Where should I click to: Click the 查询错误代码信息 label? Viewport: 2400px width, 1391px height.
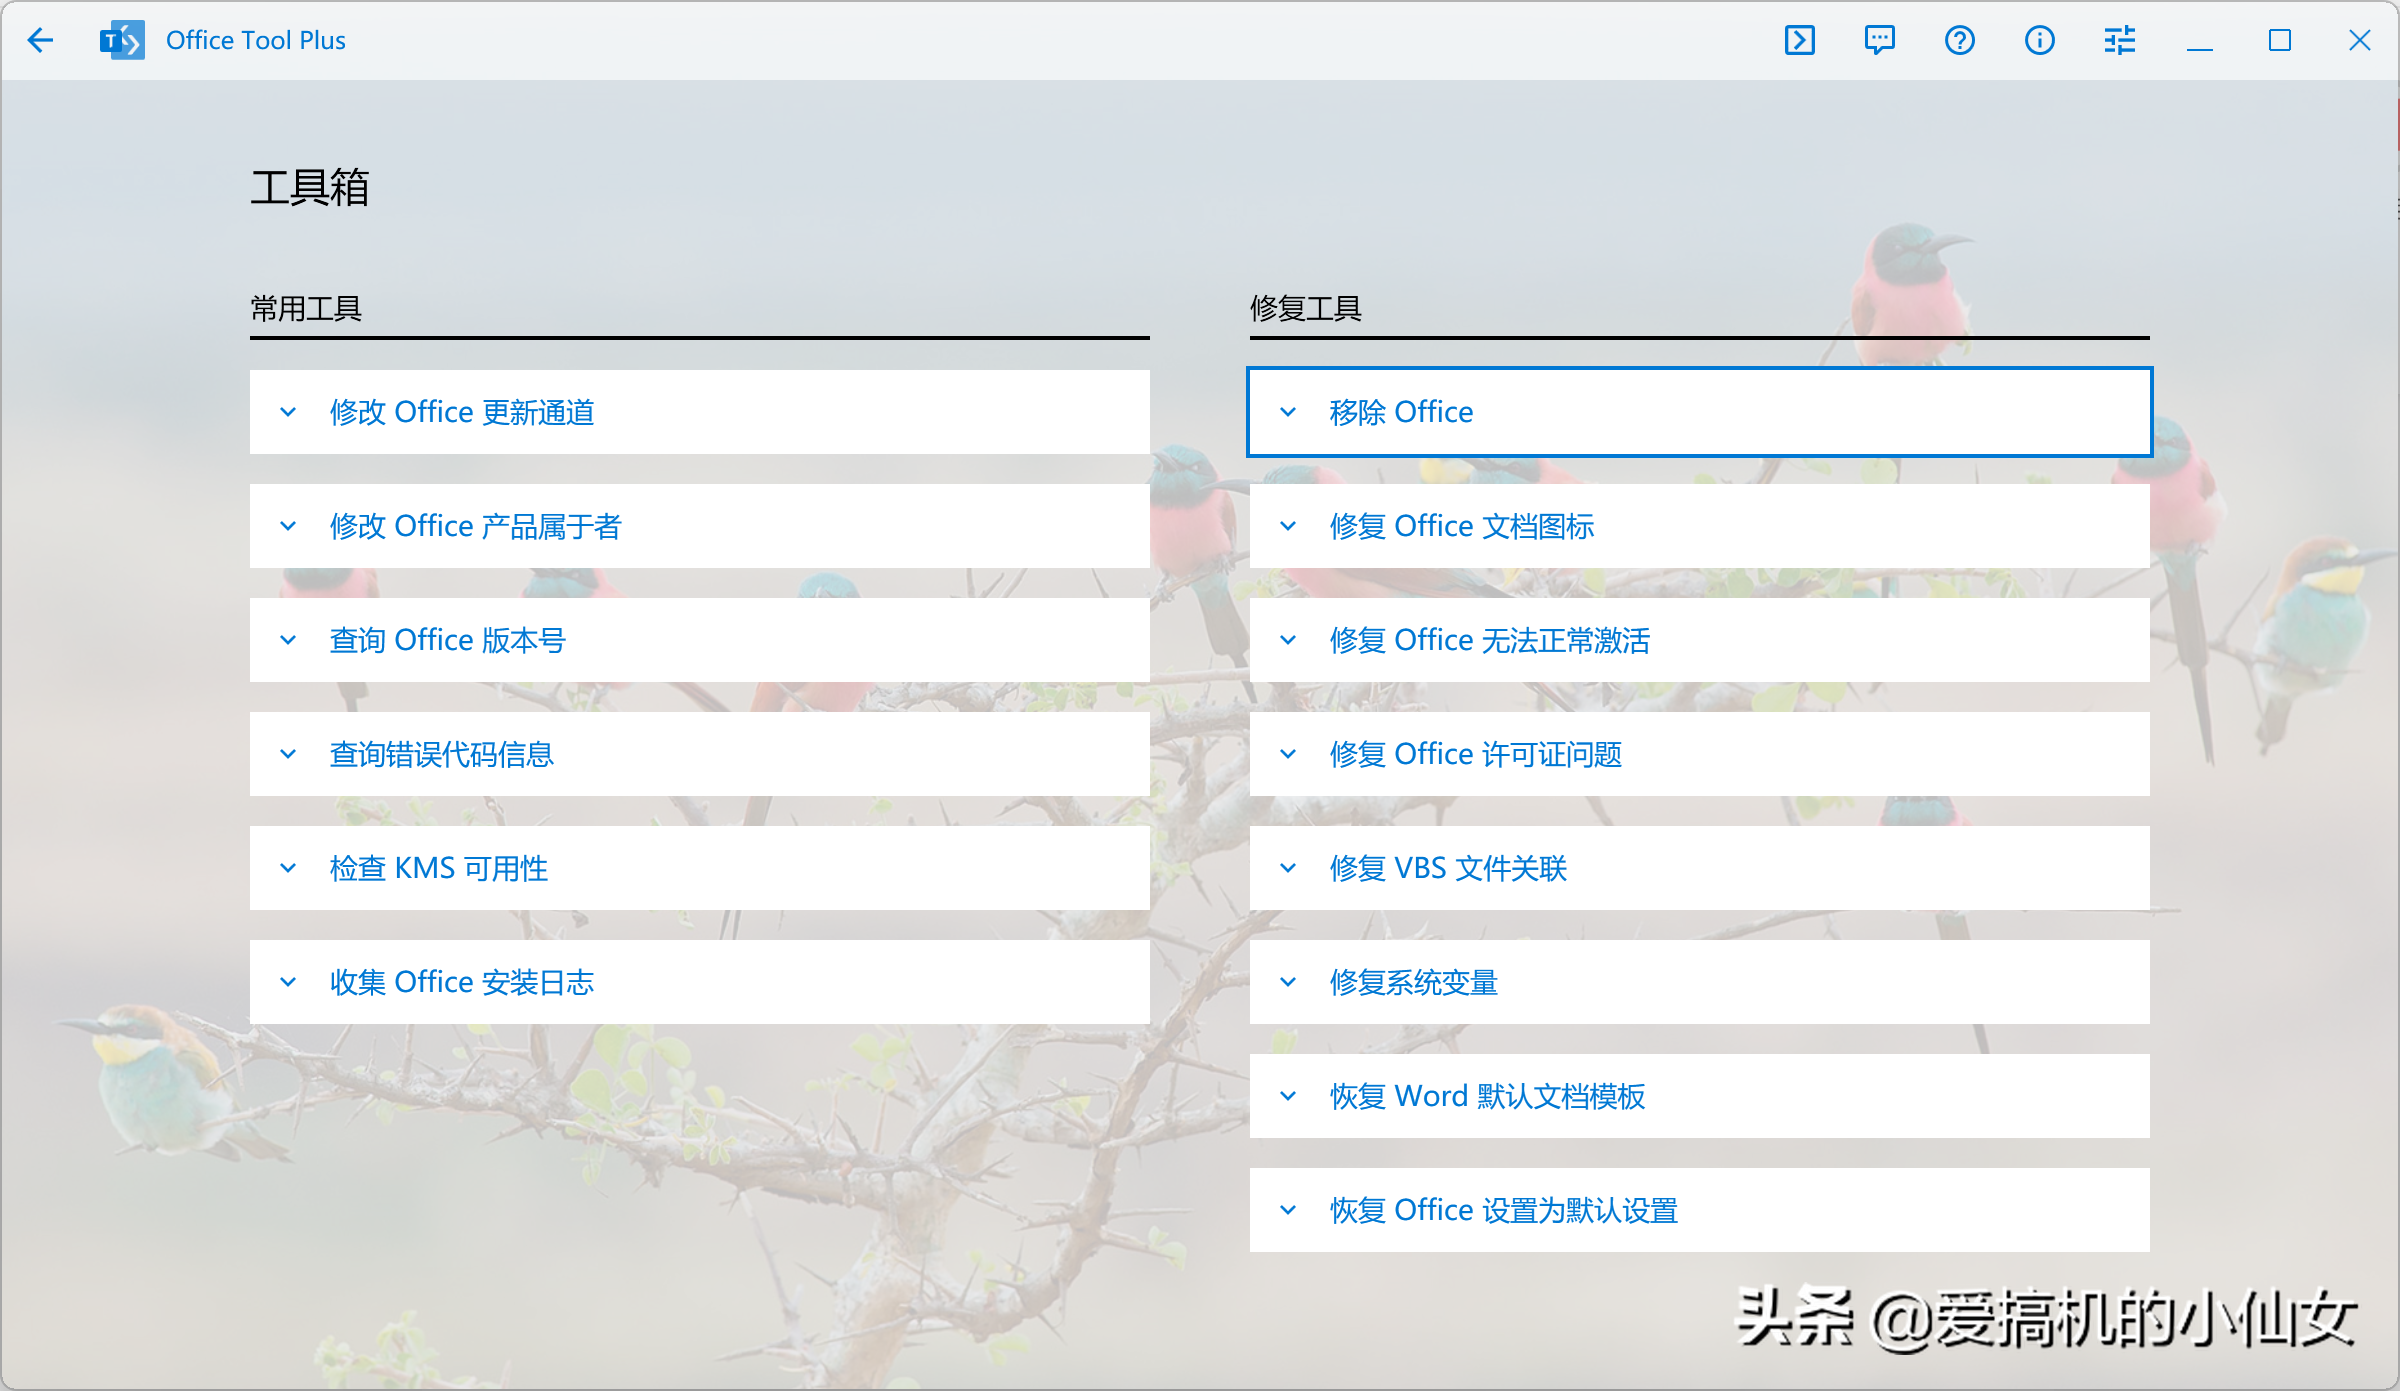click(442, 754)
